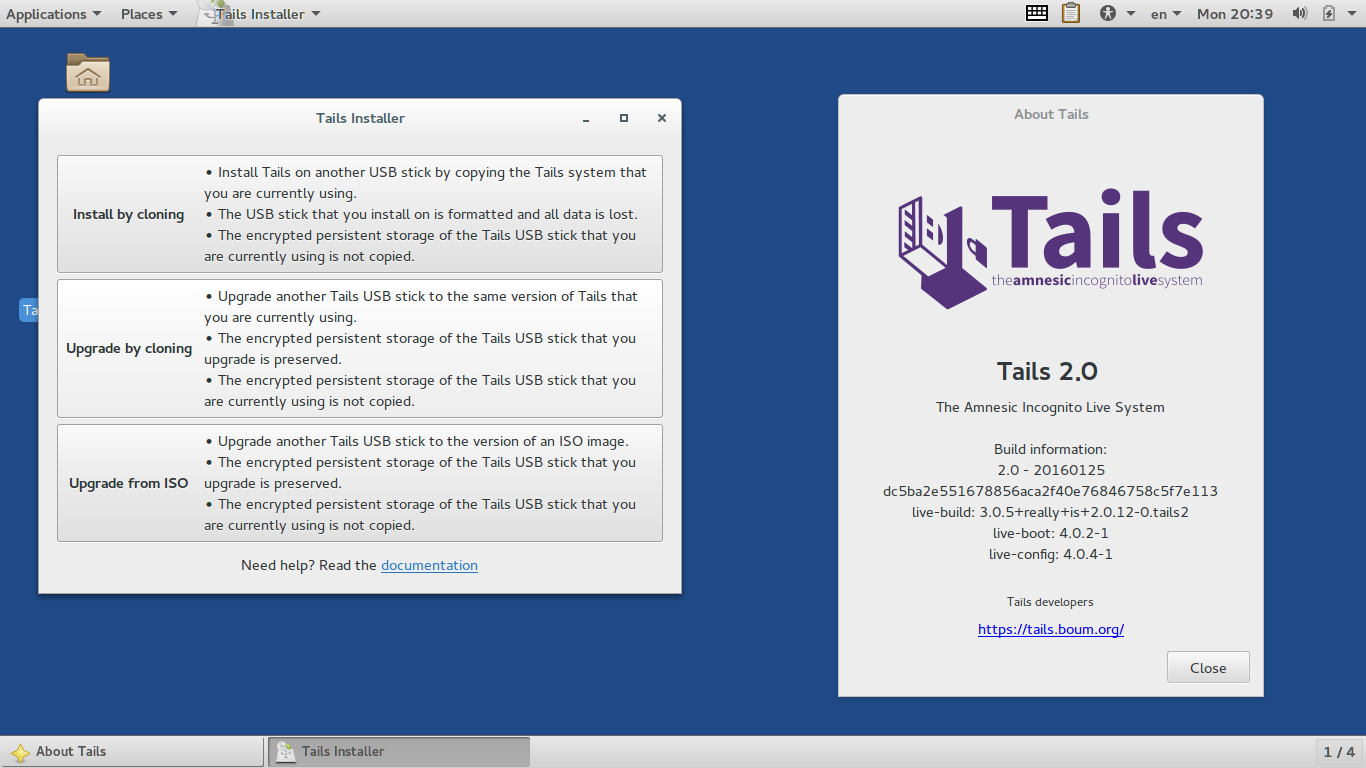Expand the Applications menu

pos(54,14)
